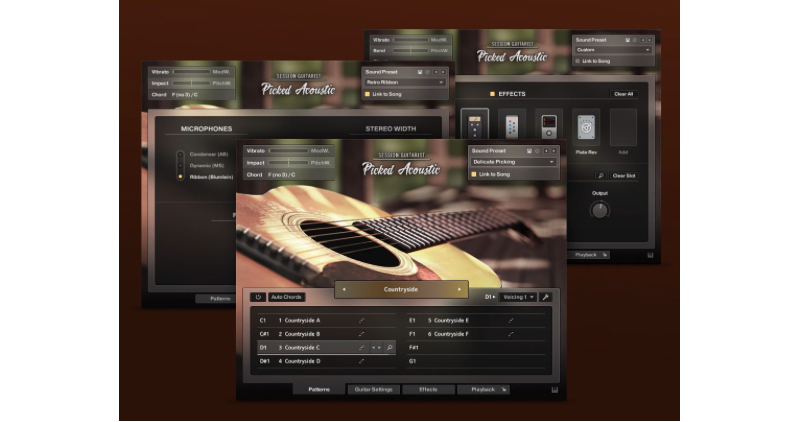Click the save icon in the Delicate Picking Sound Preset panel
Screen dimensions: 800x422
coord(529,151)
